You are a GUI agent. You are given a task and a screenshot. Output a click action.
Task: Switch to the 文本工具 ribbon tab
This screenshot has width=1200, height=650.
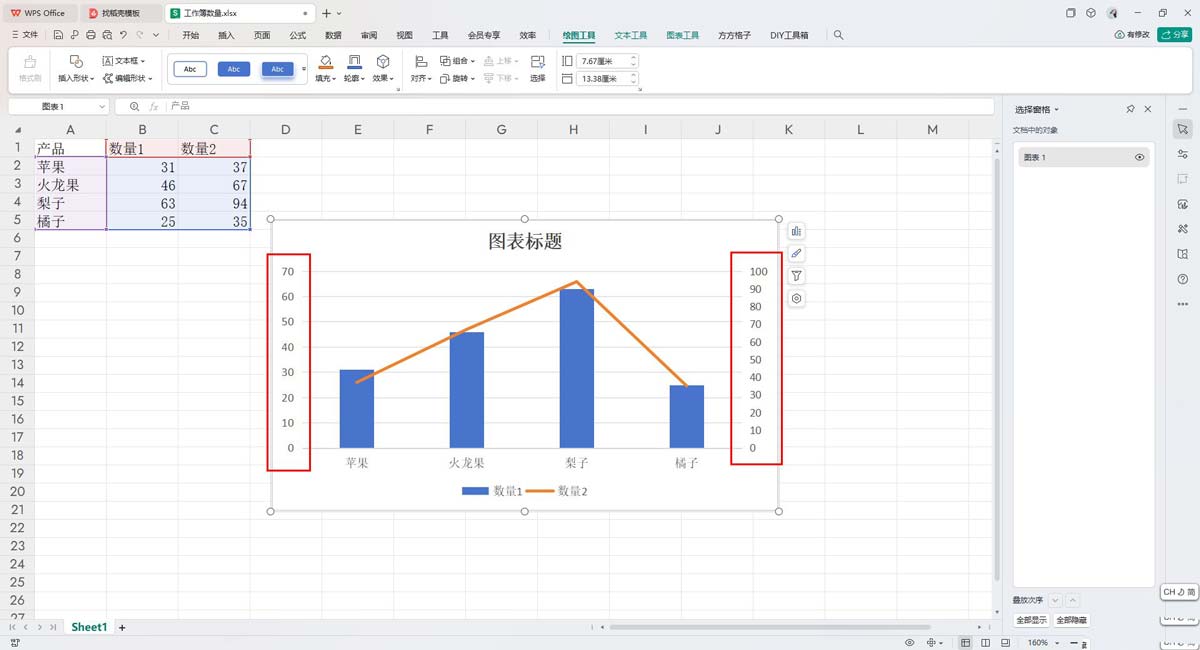coord(630,35)
